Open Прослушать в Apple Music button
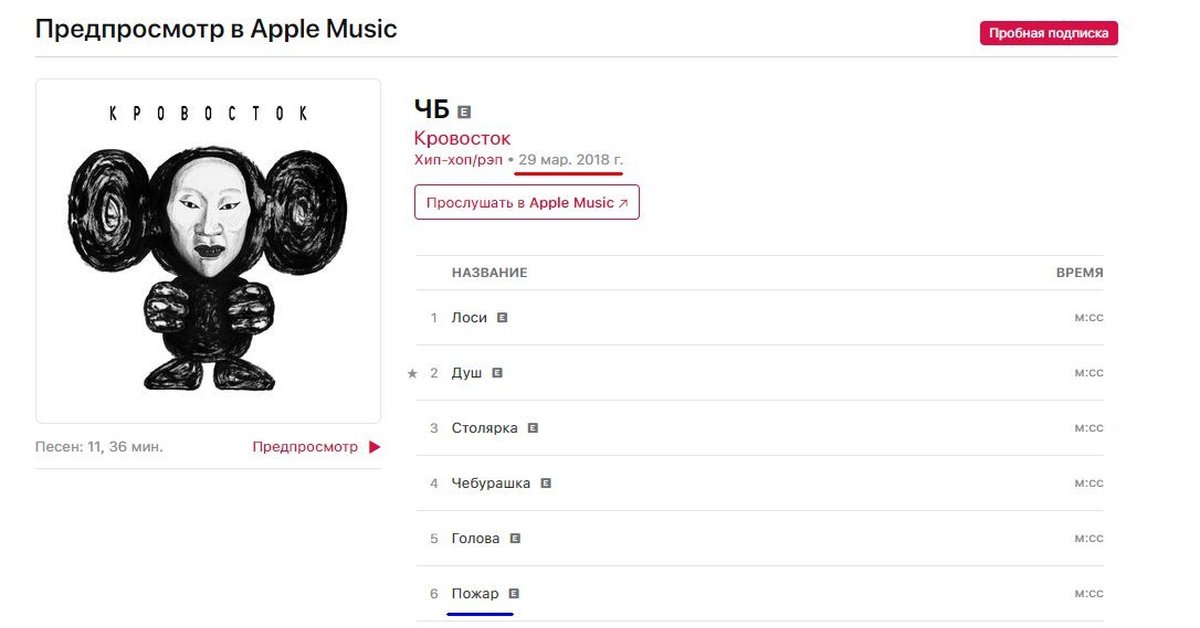The height and width of the screenshot is (628, 1200). [x=527, y=202]
